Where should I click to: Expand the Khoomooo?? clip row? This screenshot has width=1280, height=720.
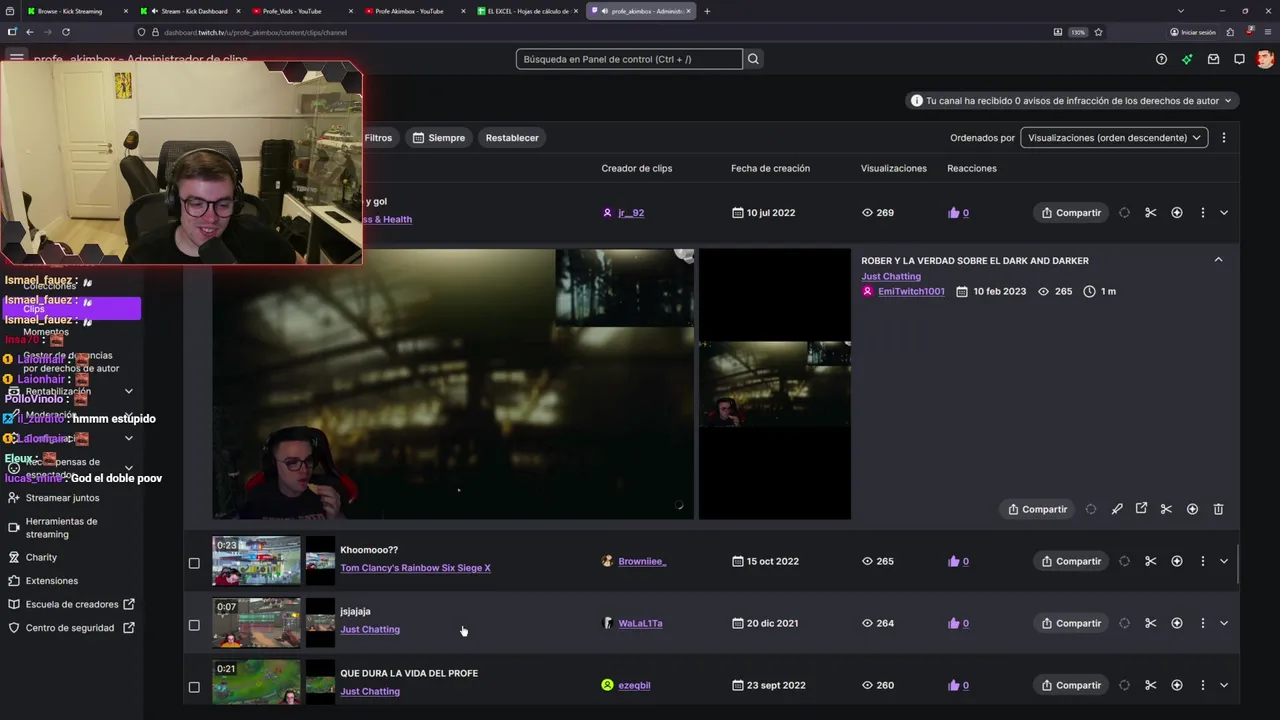point(1224,561)
